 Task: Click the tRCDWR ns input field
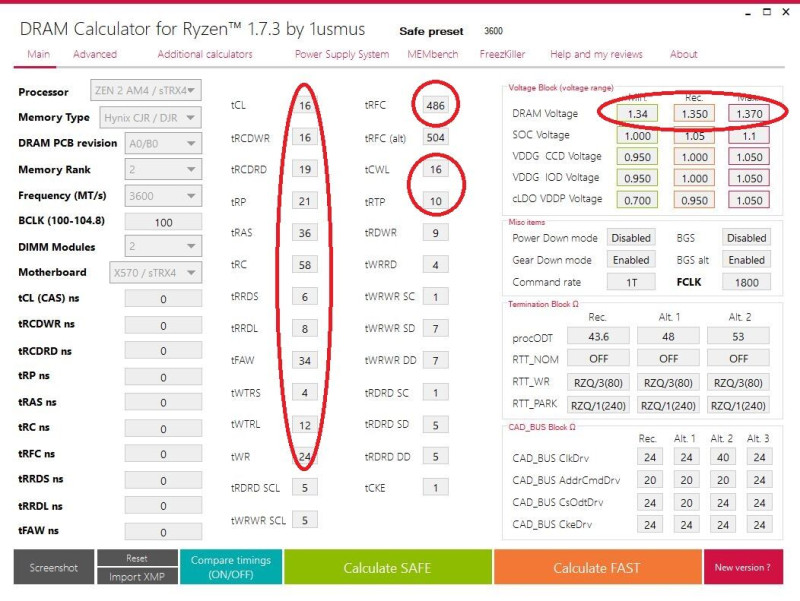163,325
